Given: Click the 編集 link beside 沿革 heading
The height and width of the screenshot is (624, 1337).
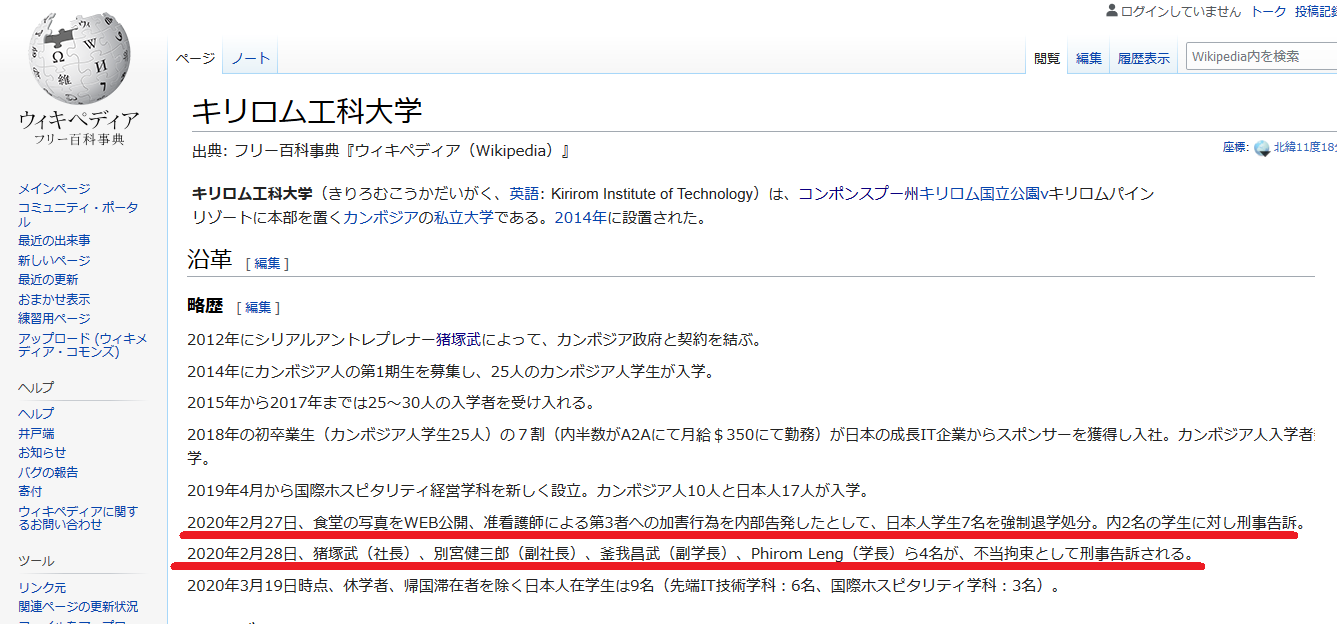Looking at the screenshot, I should tap(267, 263).
